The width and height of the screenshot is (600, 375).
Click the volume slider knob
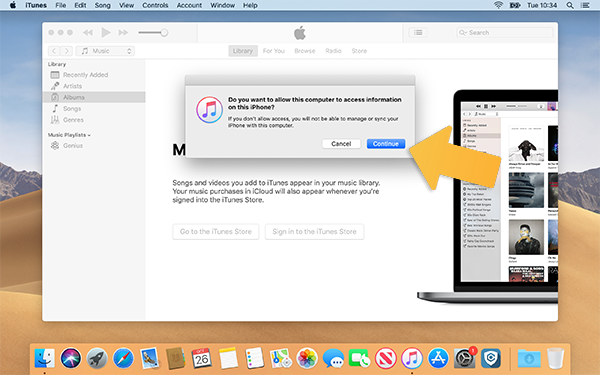[x=164, y=33]
